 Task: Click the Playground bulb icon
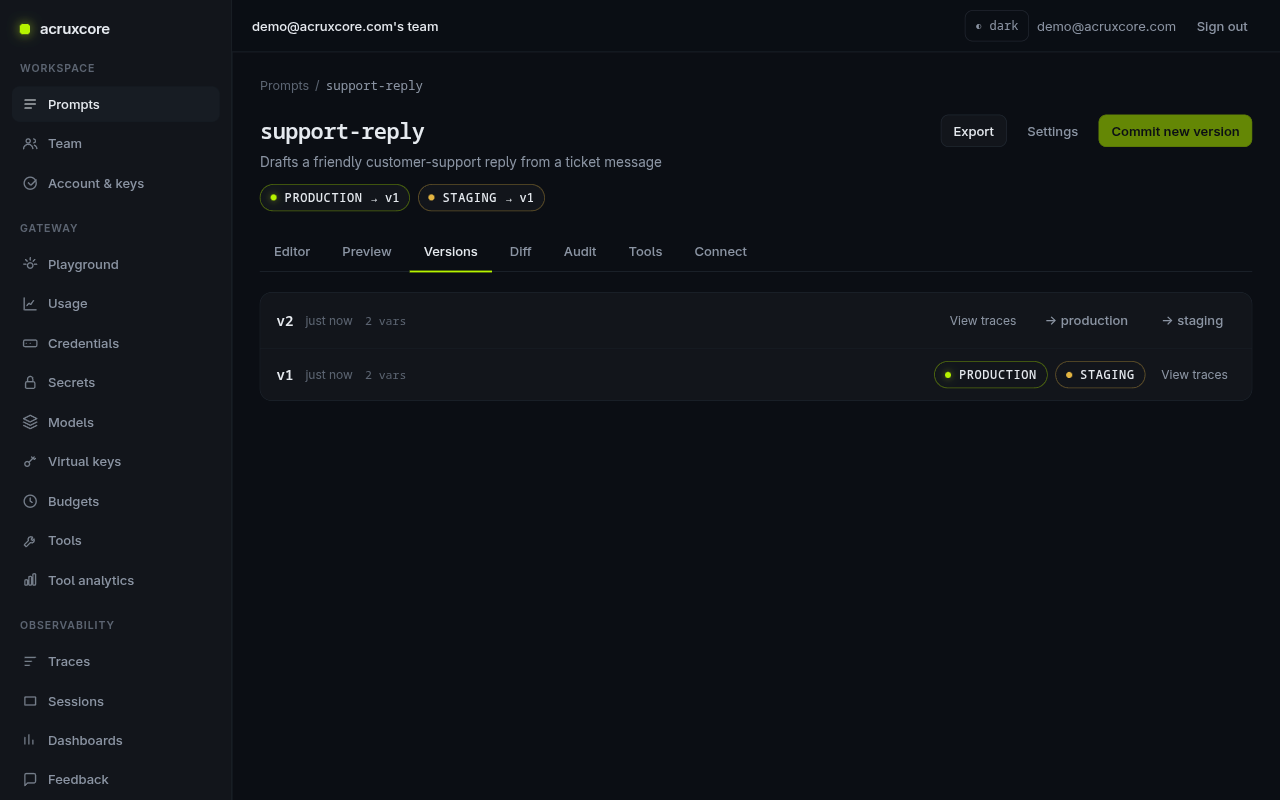tap(30, 264)
